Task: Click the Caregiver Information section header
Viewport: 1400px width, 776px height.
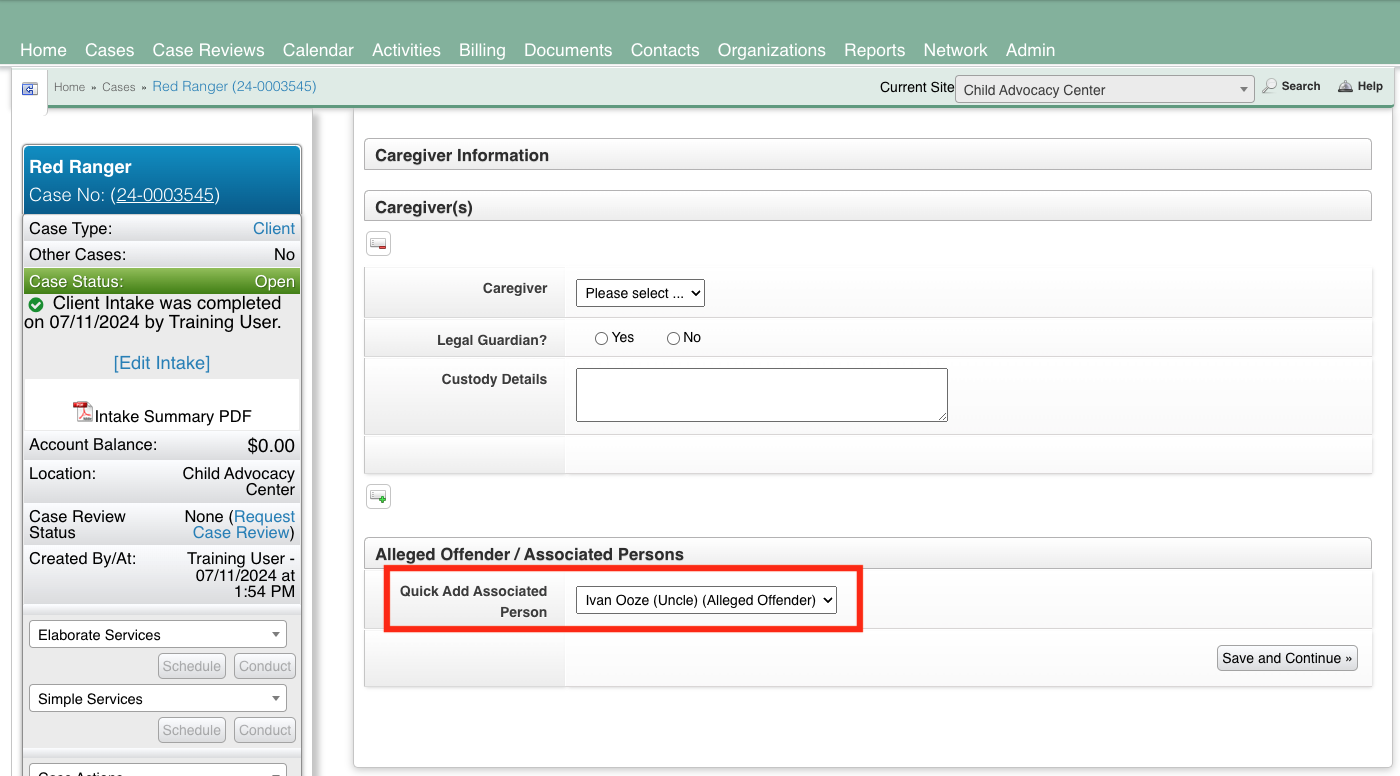Action: click(867, 155)
